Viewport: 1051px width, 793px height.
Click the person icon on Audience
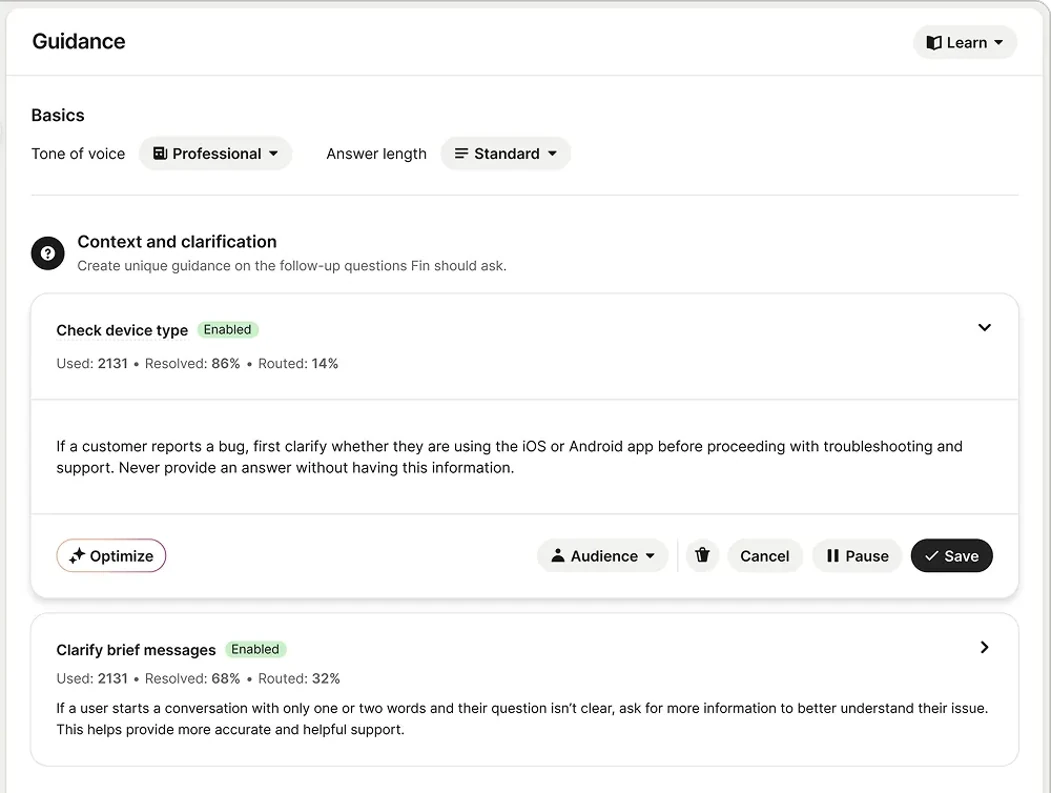click(558, 555)
